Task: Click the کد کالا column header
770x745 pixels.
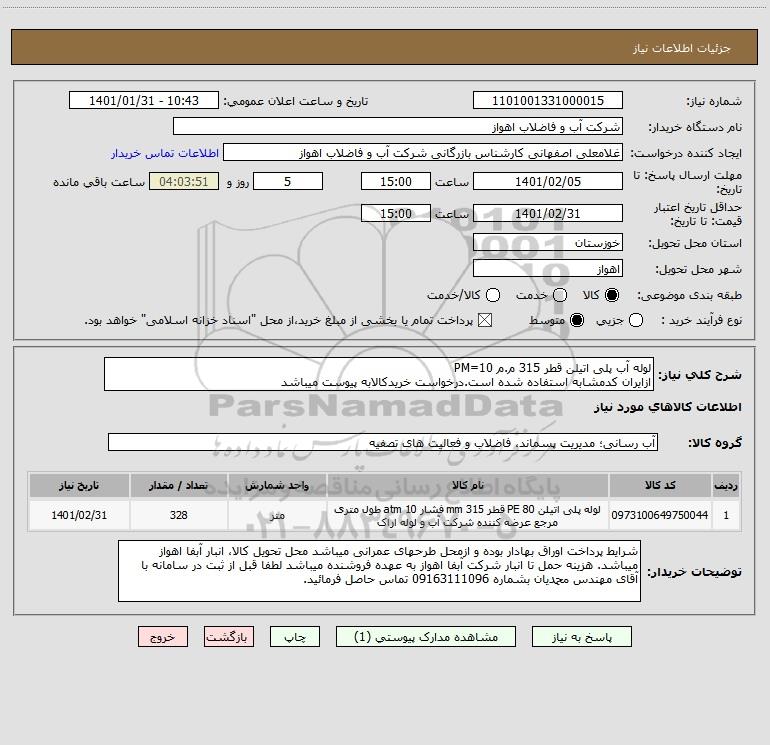Action: click(x=660, y=485)
